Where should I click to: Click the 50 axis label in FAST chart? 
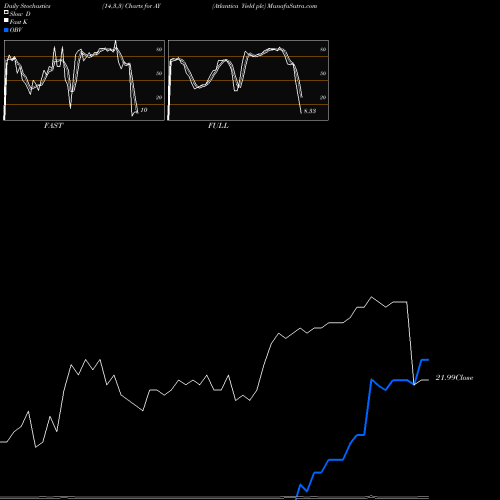[x=159, y=73]
